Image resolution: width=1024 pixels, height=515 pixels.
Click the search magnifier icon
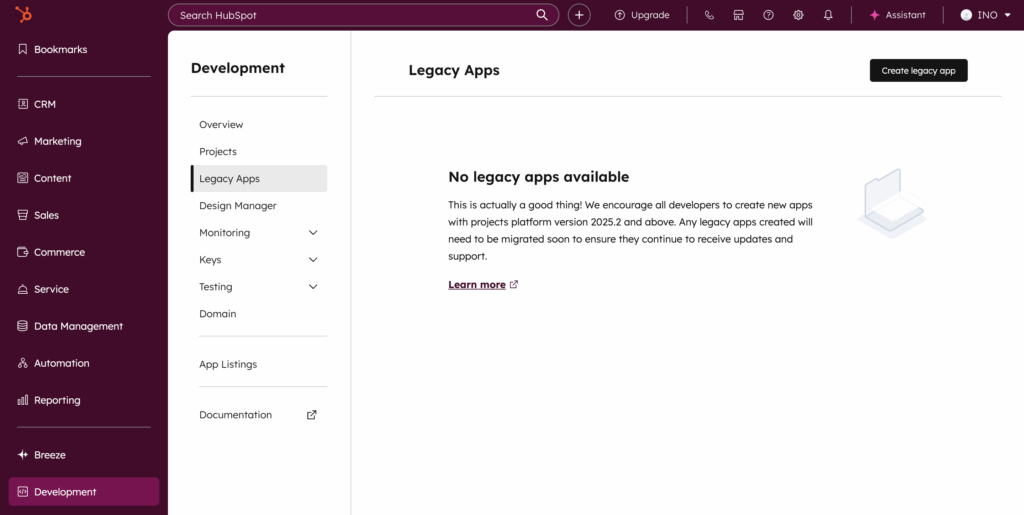[542, 15]
